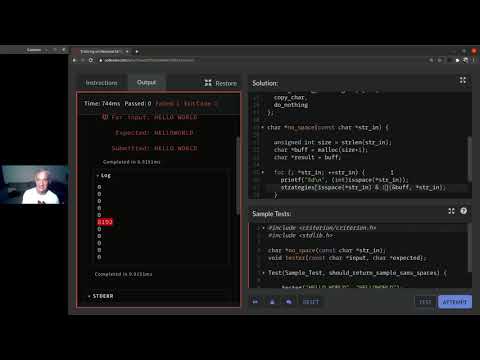Viewport: 480px width, 360px height.
Task: Click 'Passed: 0' in results header
Action: [138, 104]
